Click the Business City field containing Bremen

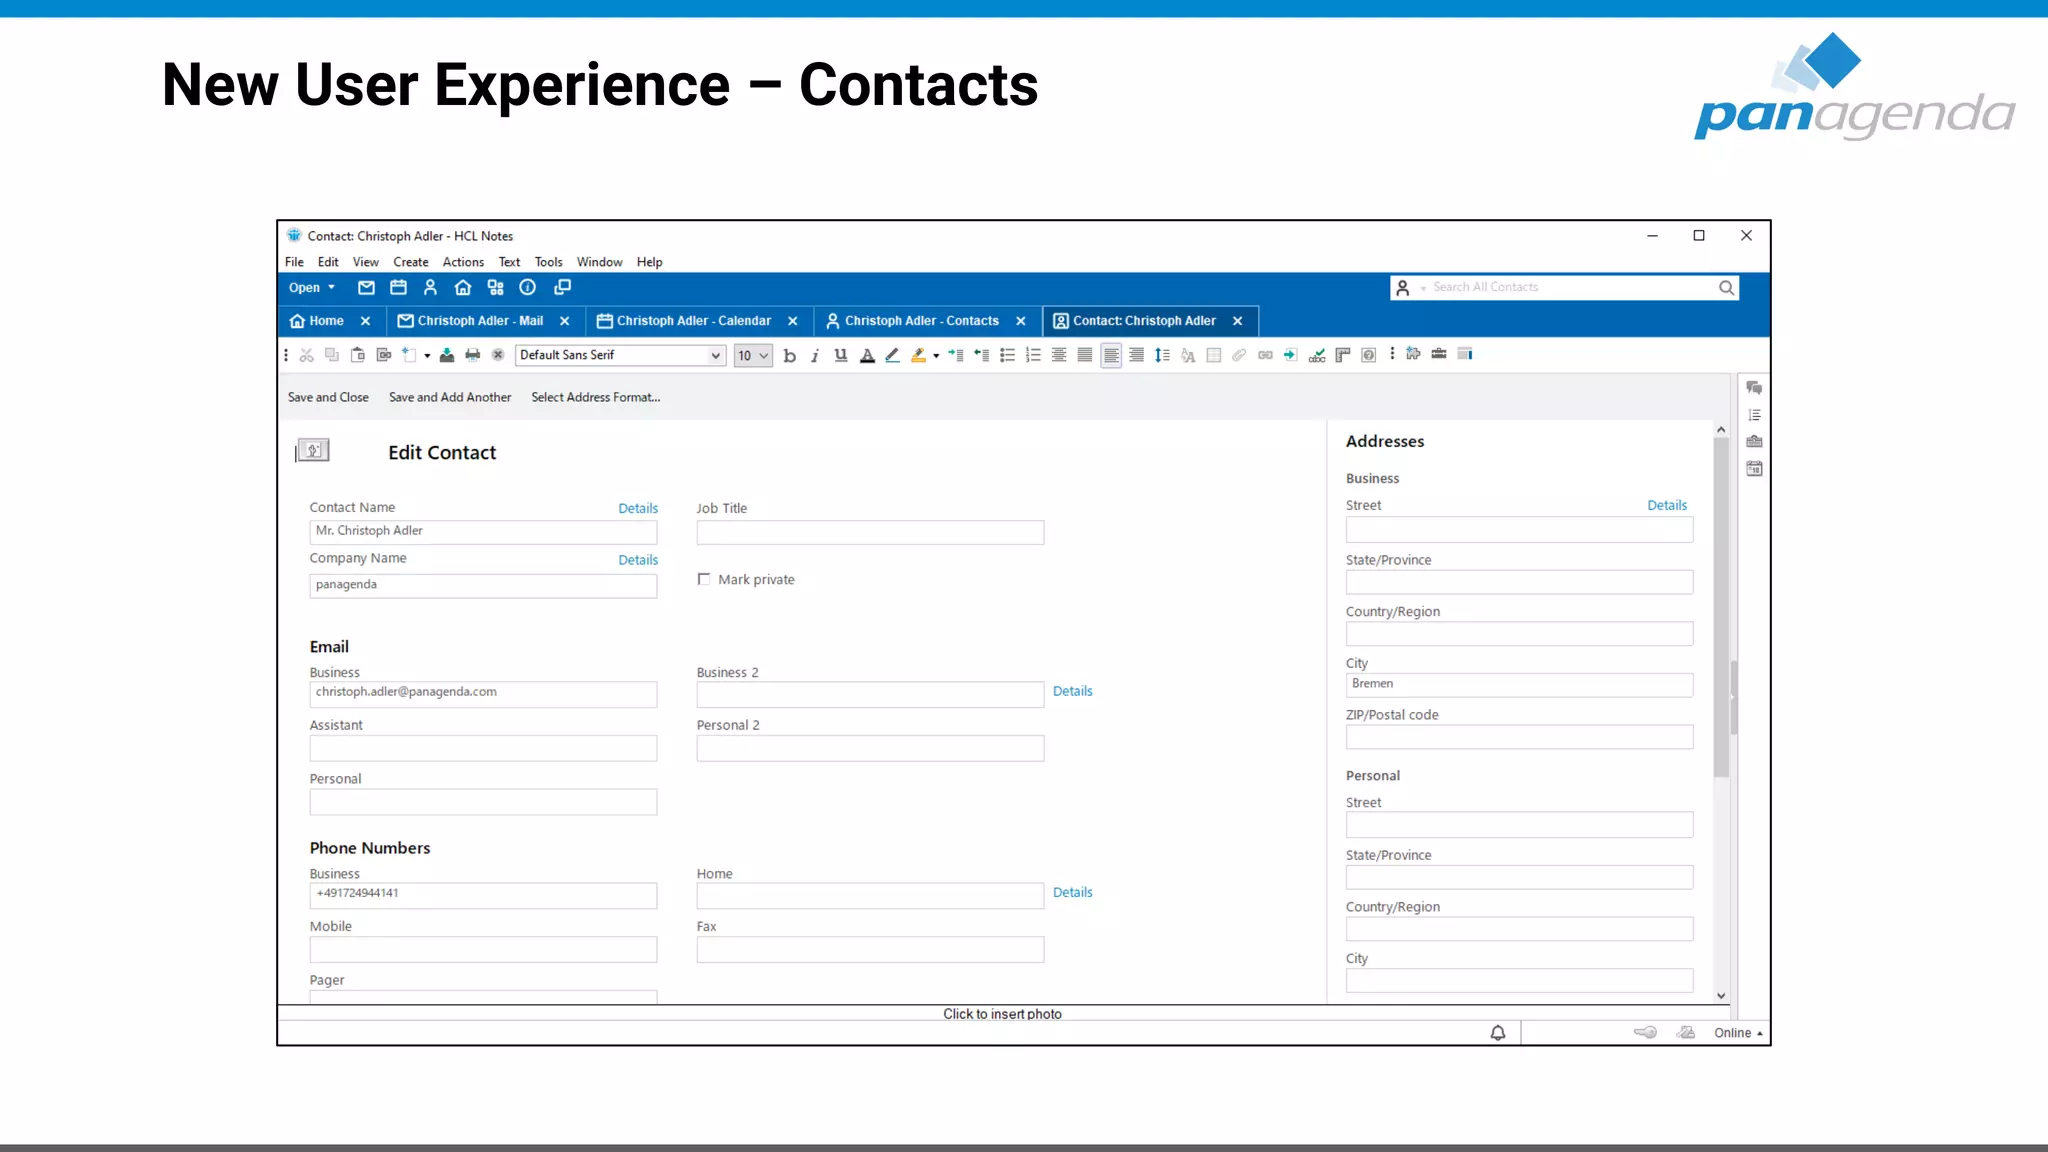pyautogui.click(x=1519, y=685)
